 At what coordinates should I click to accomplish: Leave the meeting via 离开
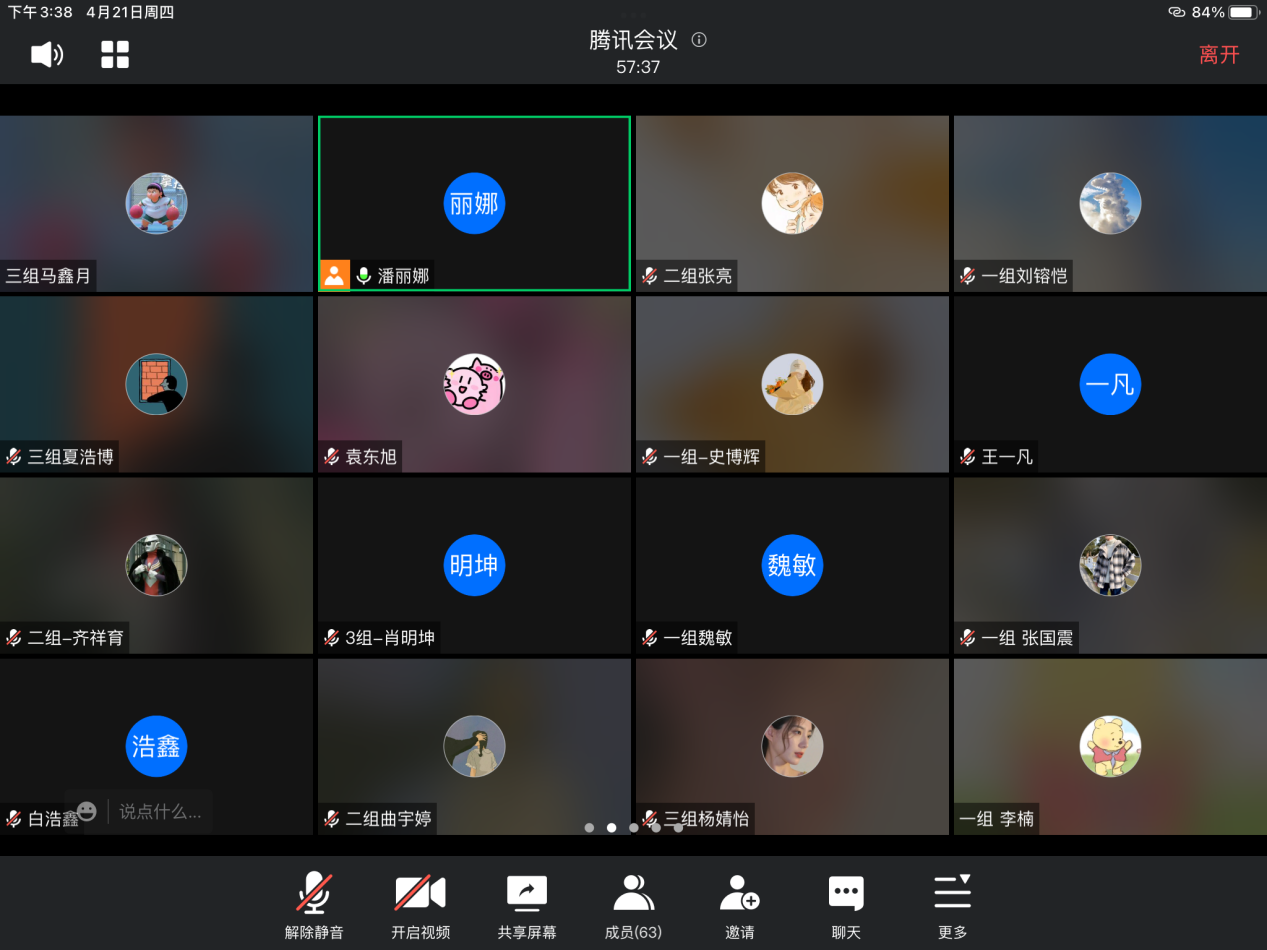(x=1219, y=55)
